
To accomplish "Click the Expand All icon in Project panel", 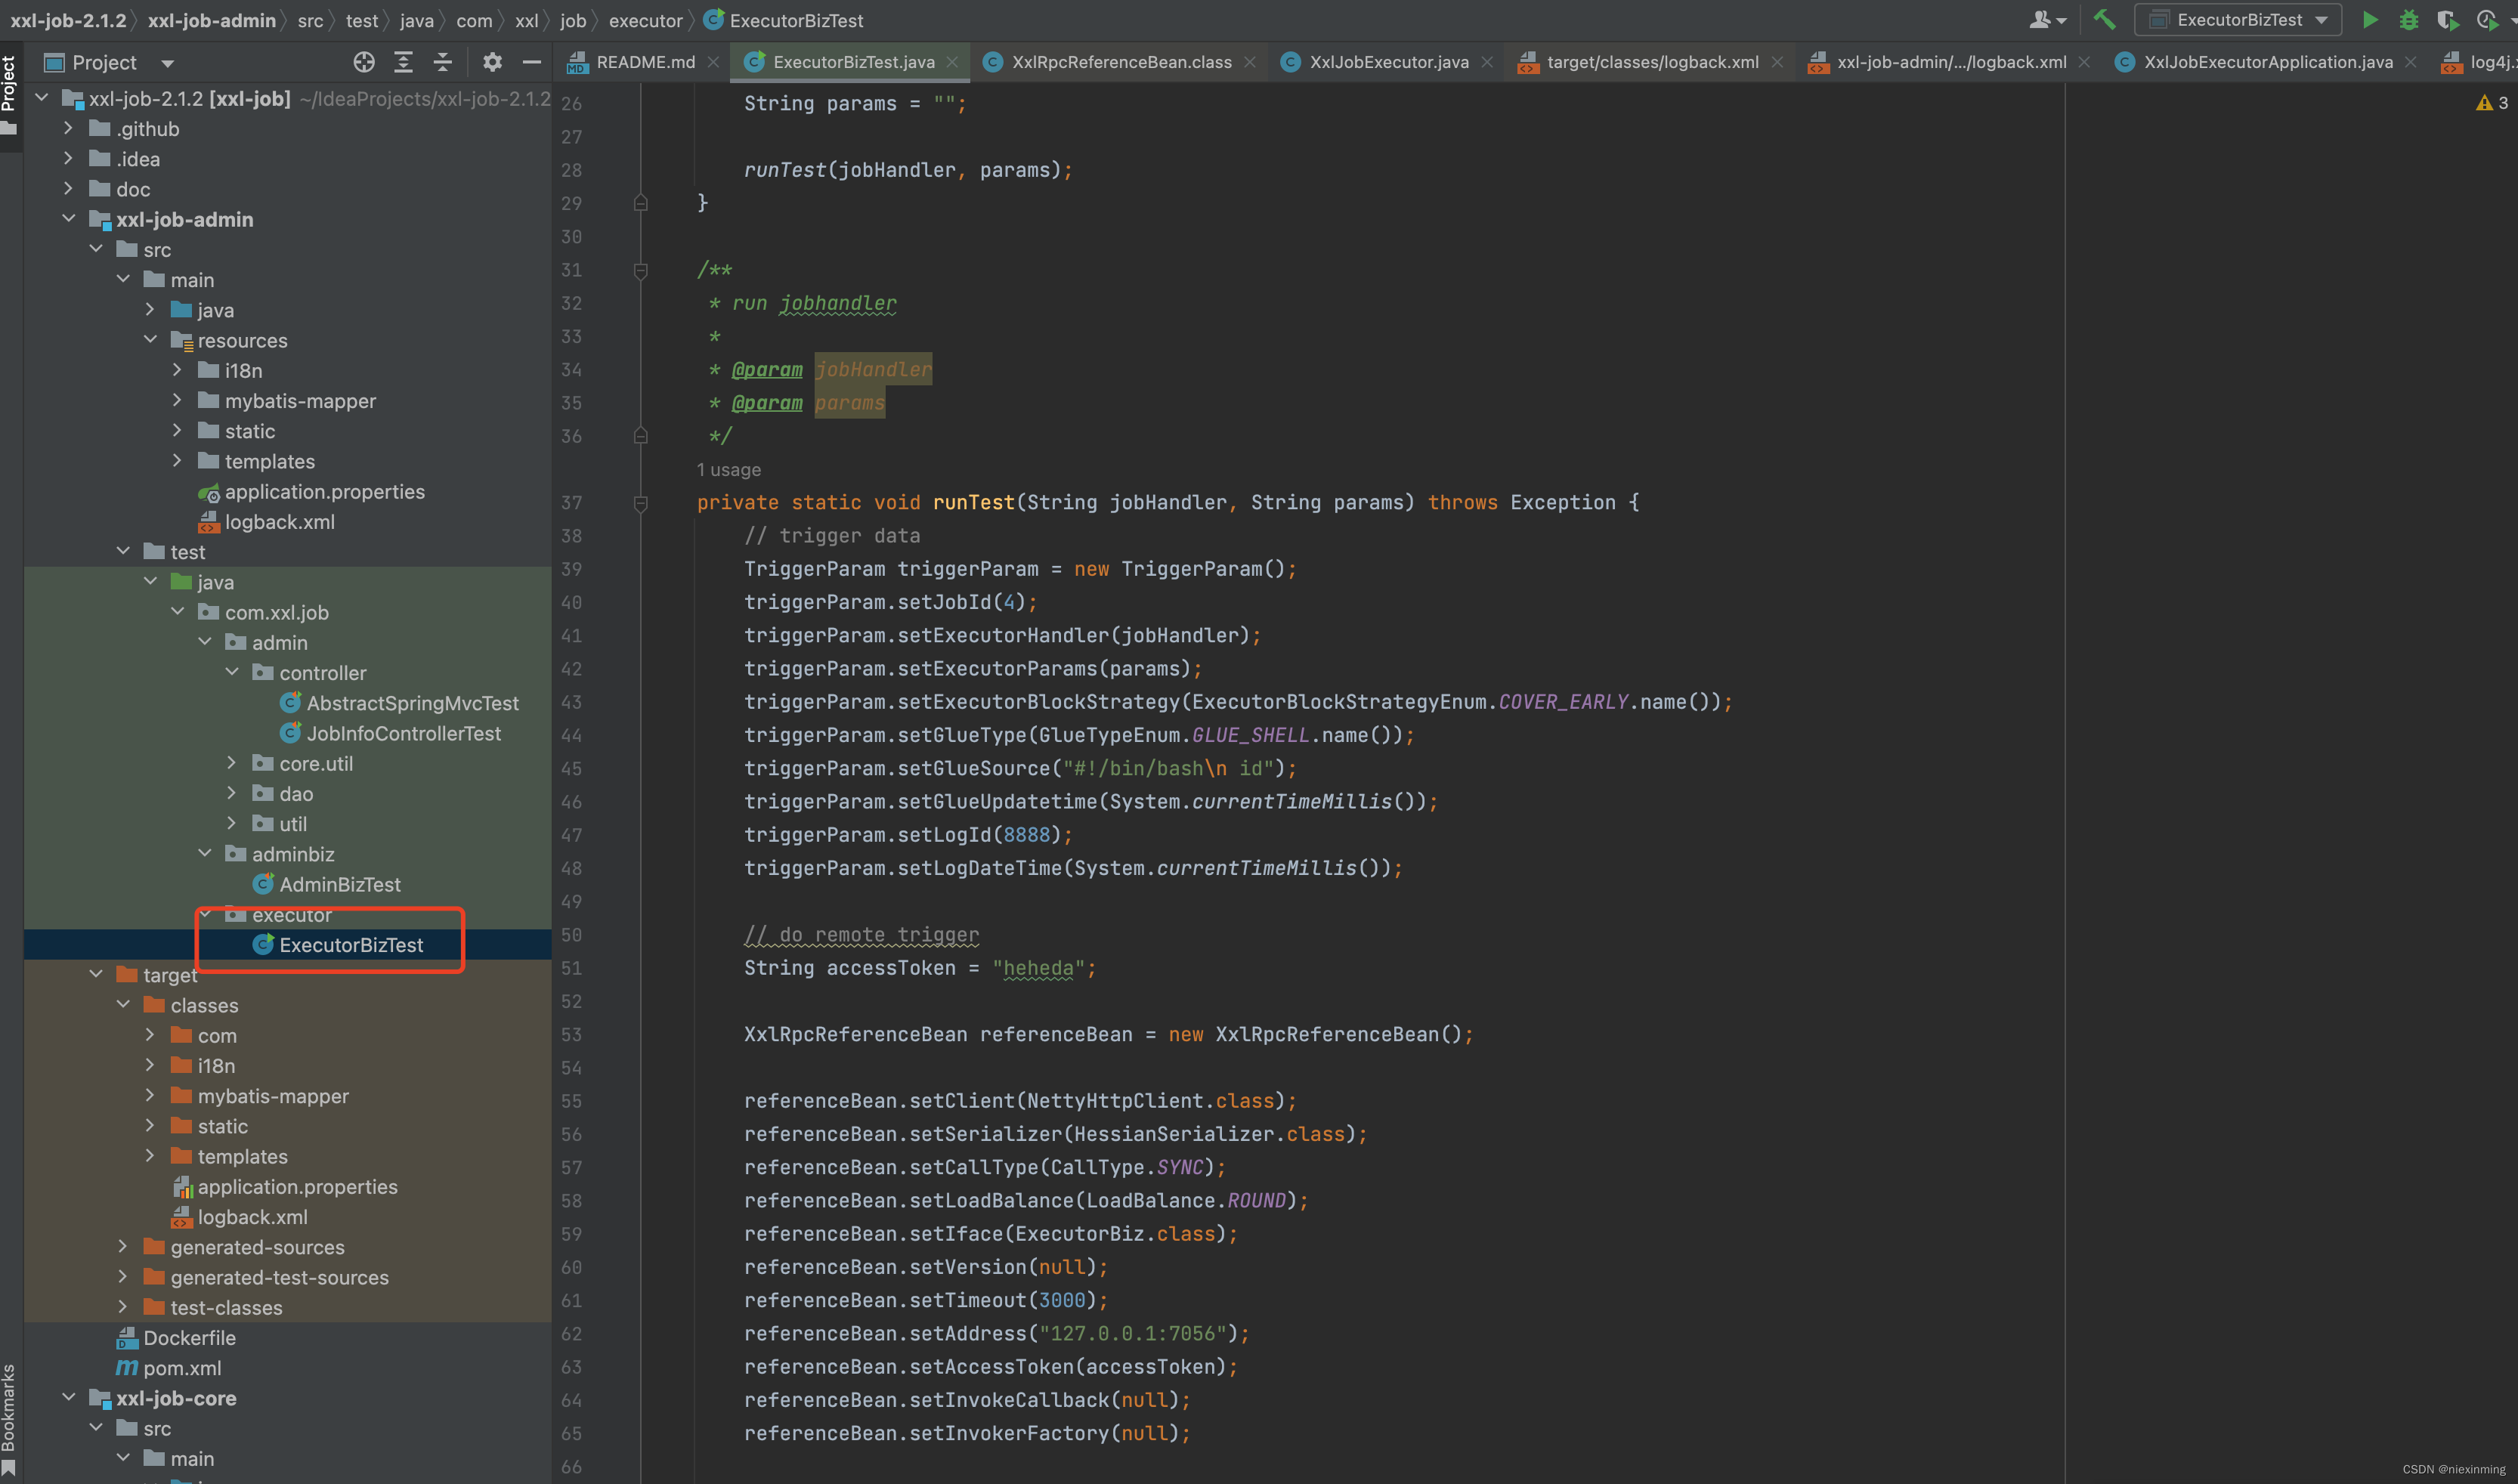I will [403, 62].
